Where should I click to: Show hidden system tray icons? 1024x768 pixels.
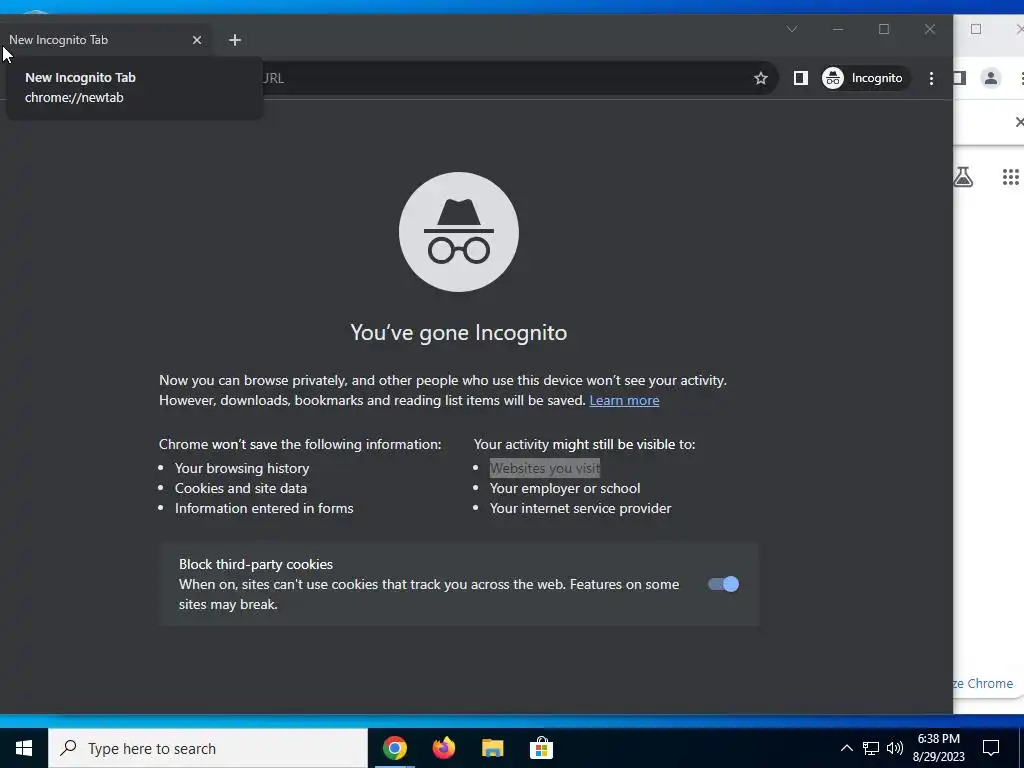pyautogui.click(x=846, y=748)
